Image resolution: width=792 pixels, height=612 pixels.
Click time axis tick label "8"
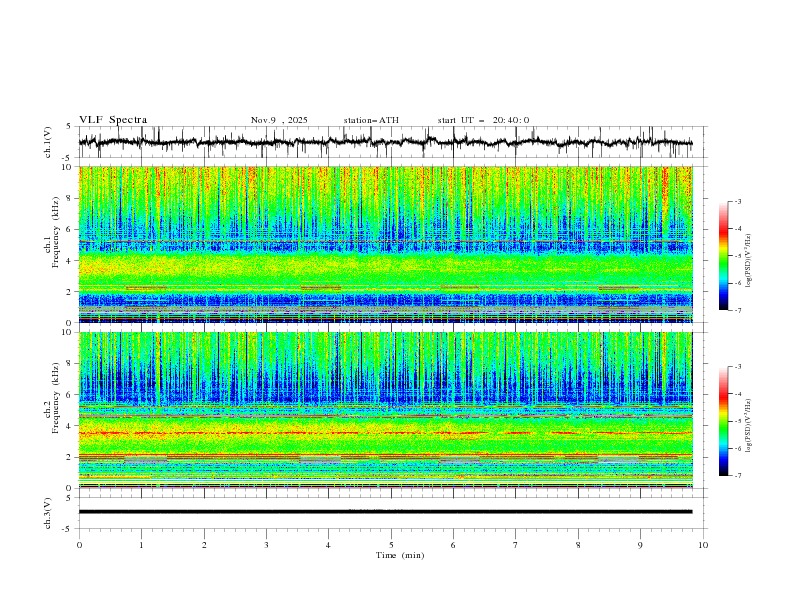578,545
